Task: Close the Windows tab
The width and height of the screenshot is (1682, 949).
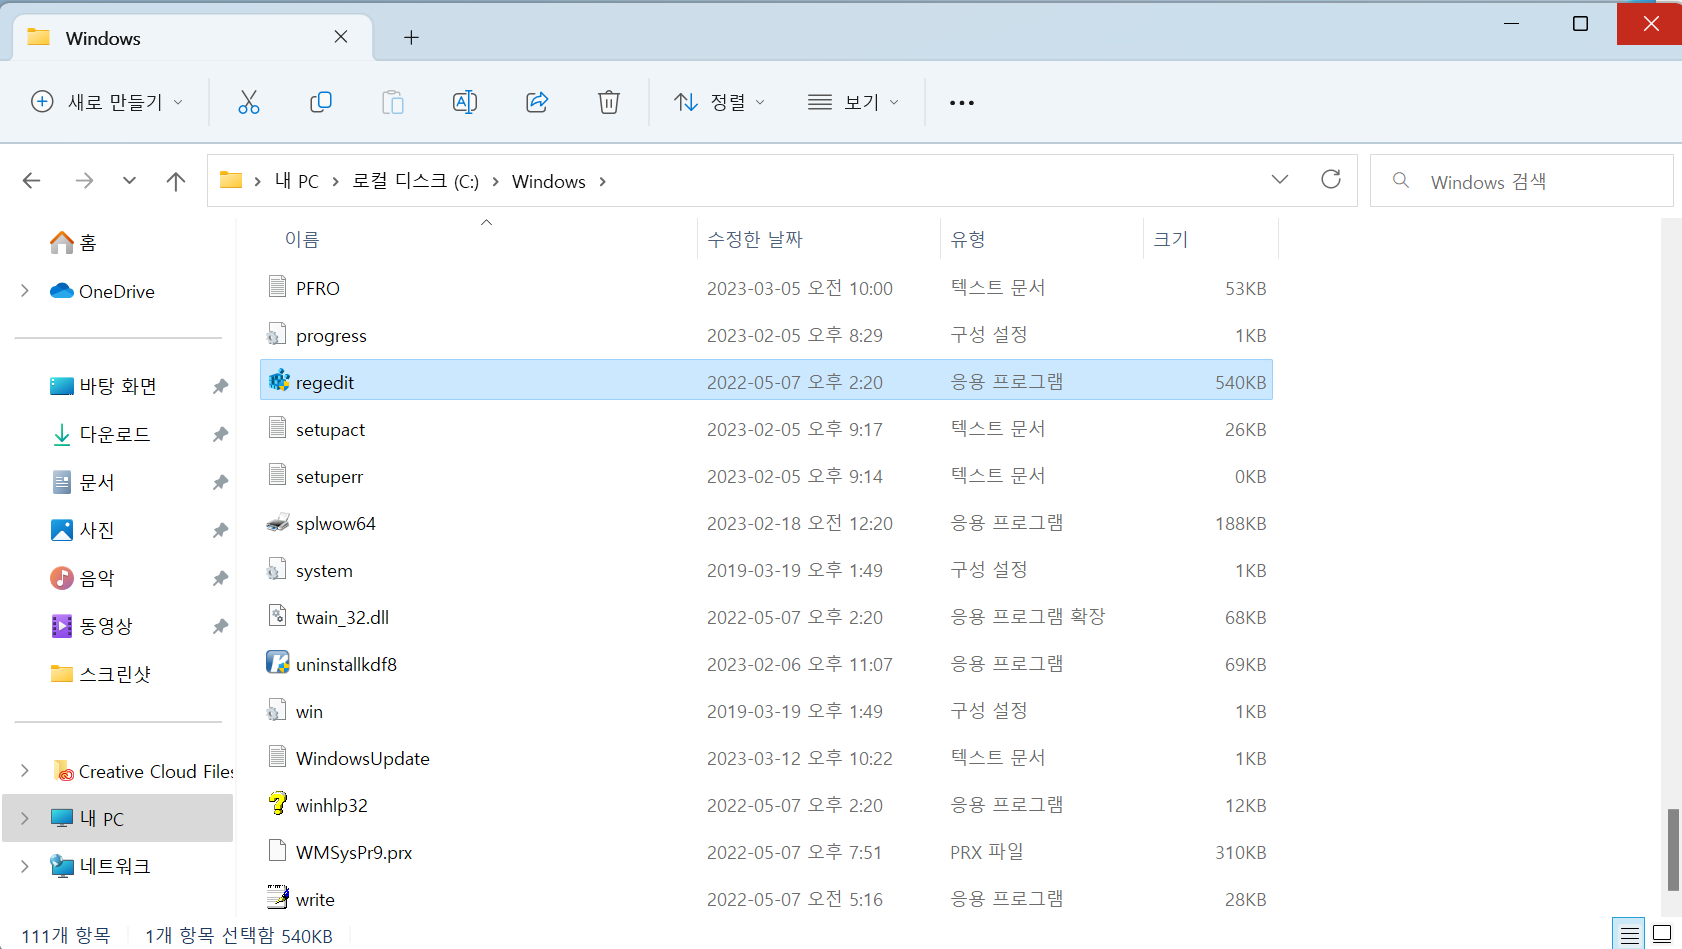Action: 341,37
